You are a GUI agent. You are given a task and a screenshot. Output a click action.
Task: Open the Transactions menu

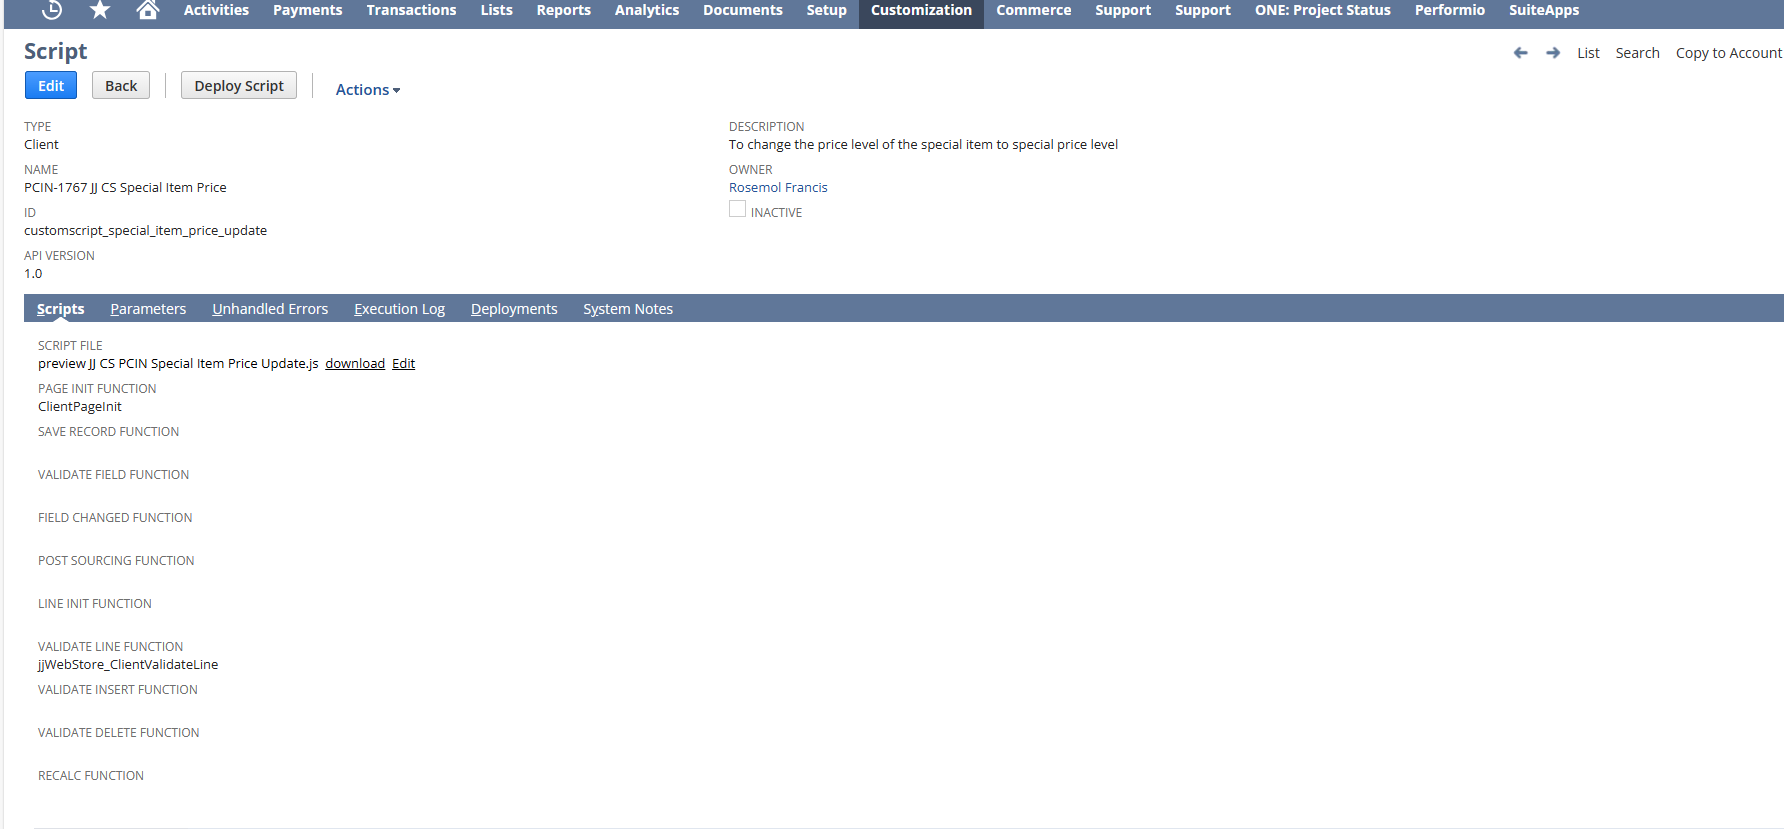tap(411, 10)
